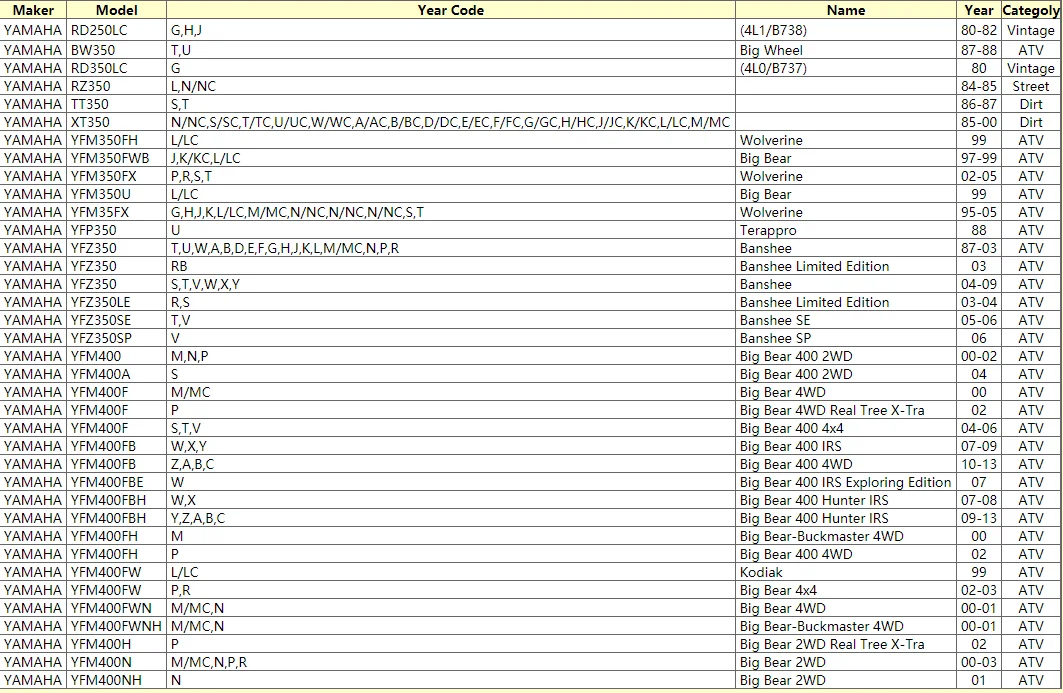Select the YFM350U model cell
This screenshot has height=693, width=1063.
(x=117, y=194)
